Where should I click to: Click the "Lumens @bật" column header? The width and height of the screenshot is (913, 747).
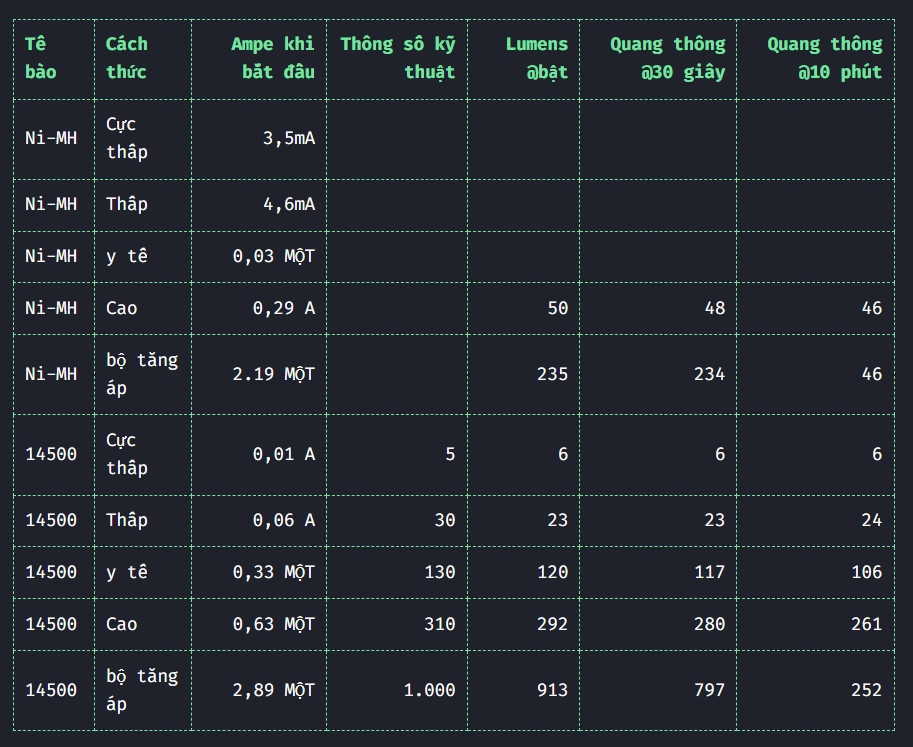pyautogui.click(x=536, y=58)
